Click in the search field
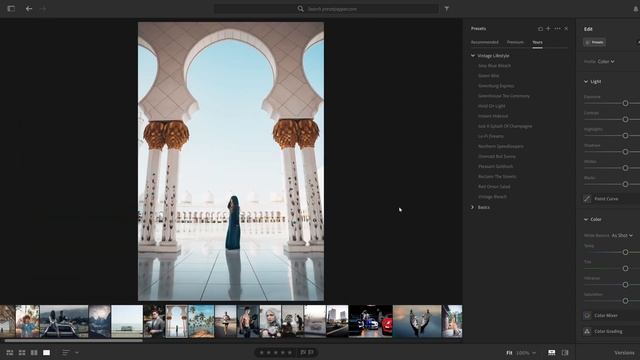640x360 pixels. tap(327, 9)
